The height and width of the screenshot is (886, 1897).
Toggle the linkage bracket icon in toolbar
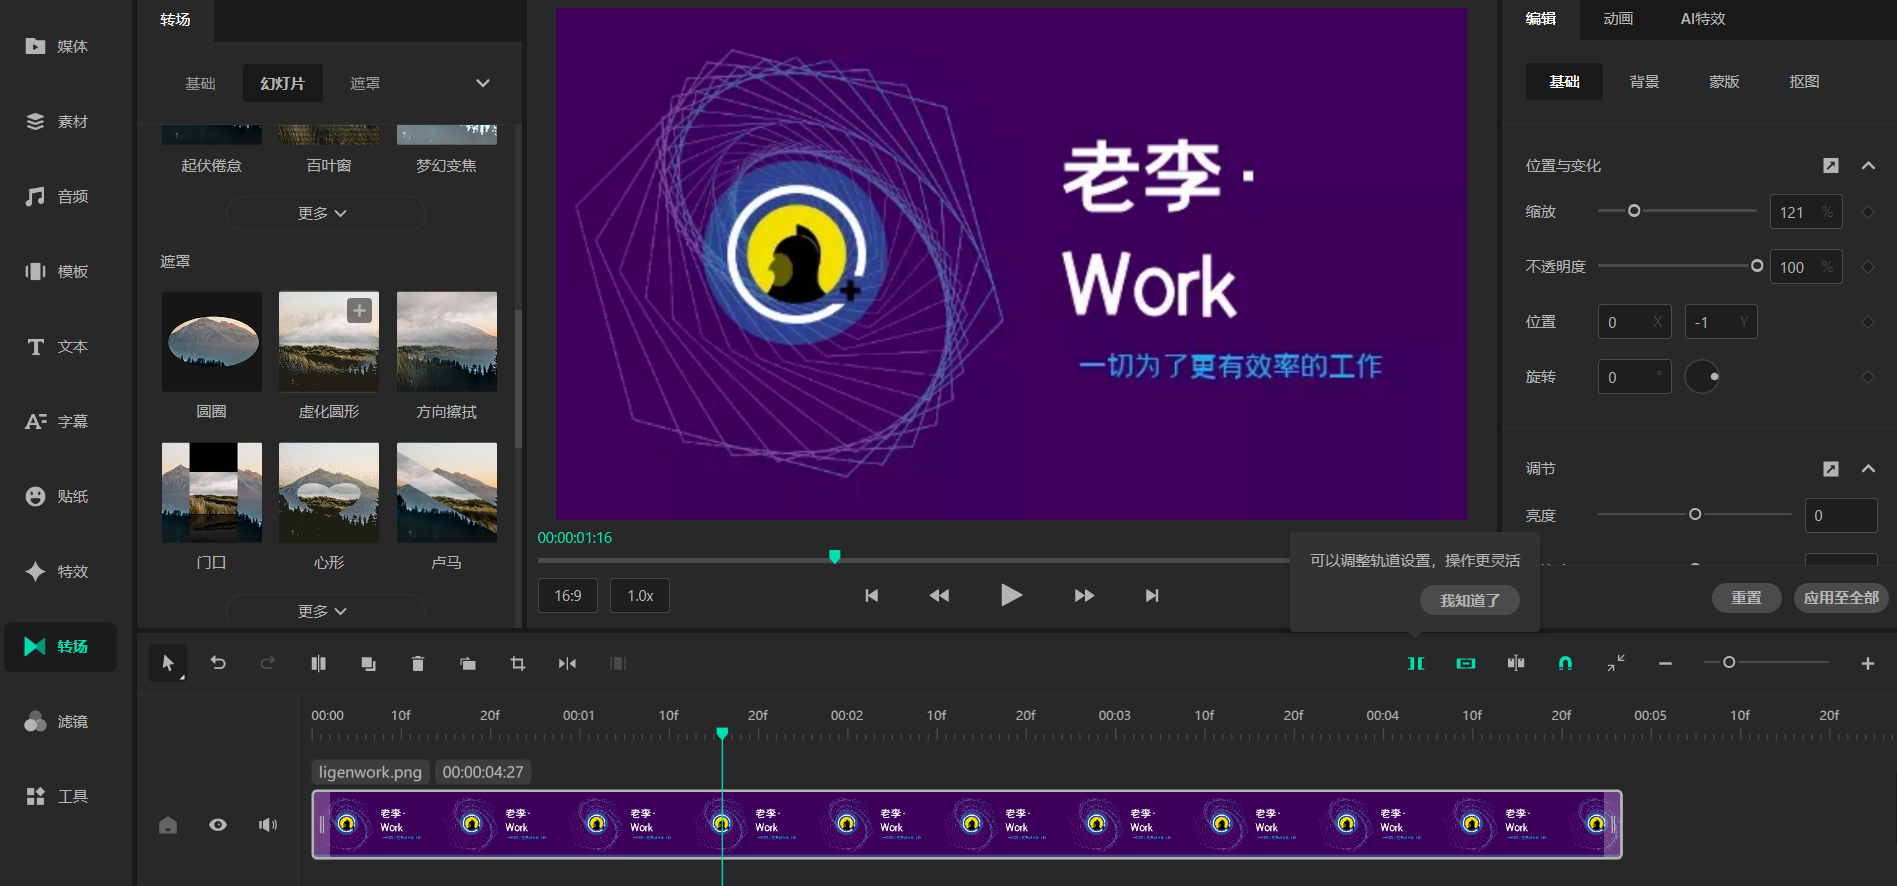point(1466,663)
